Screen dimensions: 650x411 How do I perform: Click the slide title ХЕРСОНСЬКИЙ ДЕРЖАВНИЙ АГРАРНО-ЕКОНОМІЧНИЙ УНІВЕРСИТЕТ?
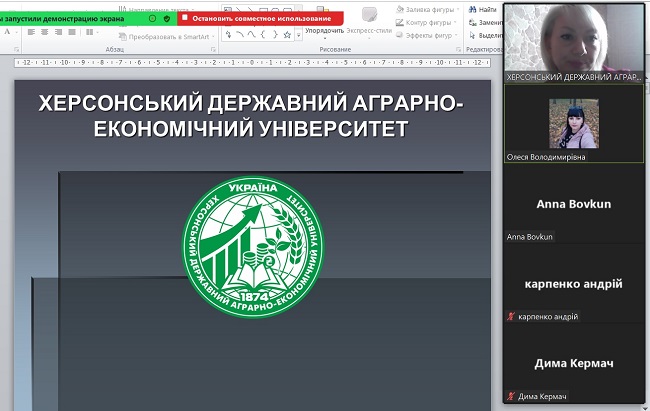point(251,115)
